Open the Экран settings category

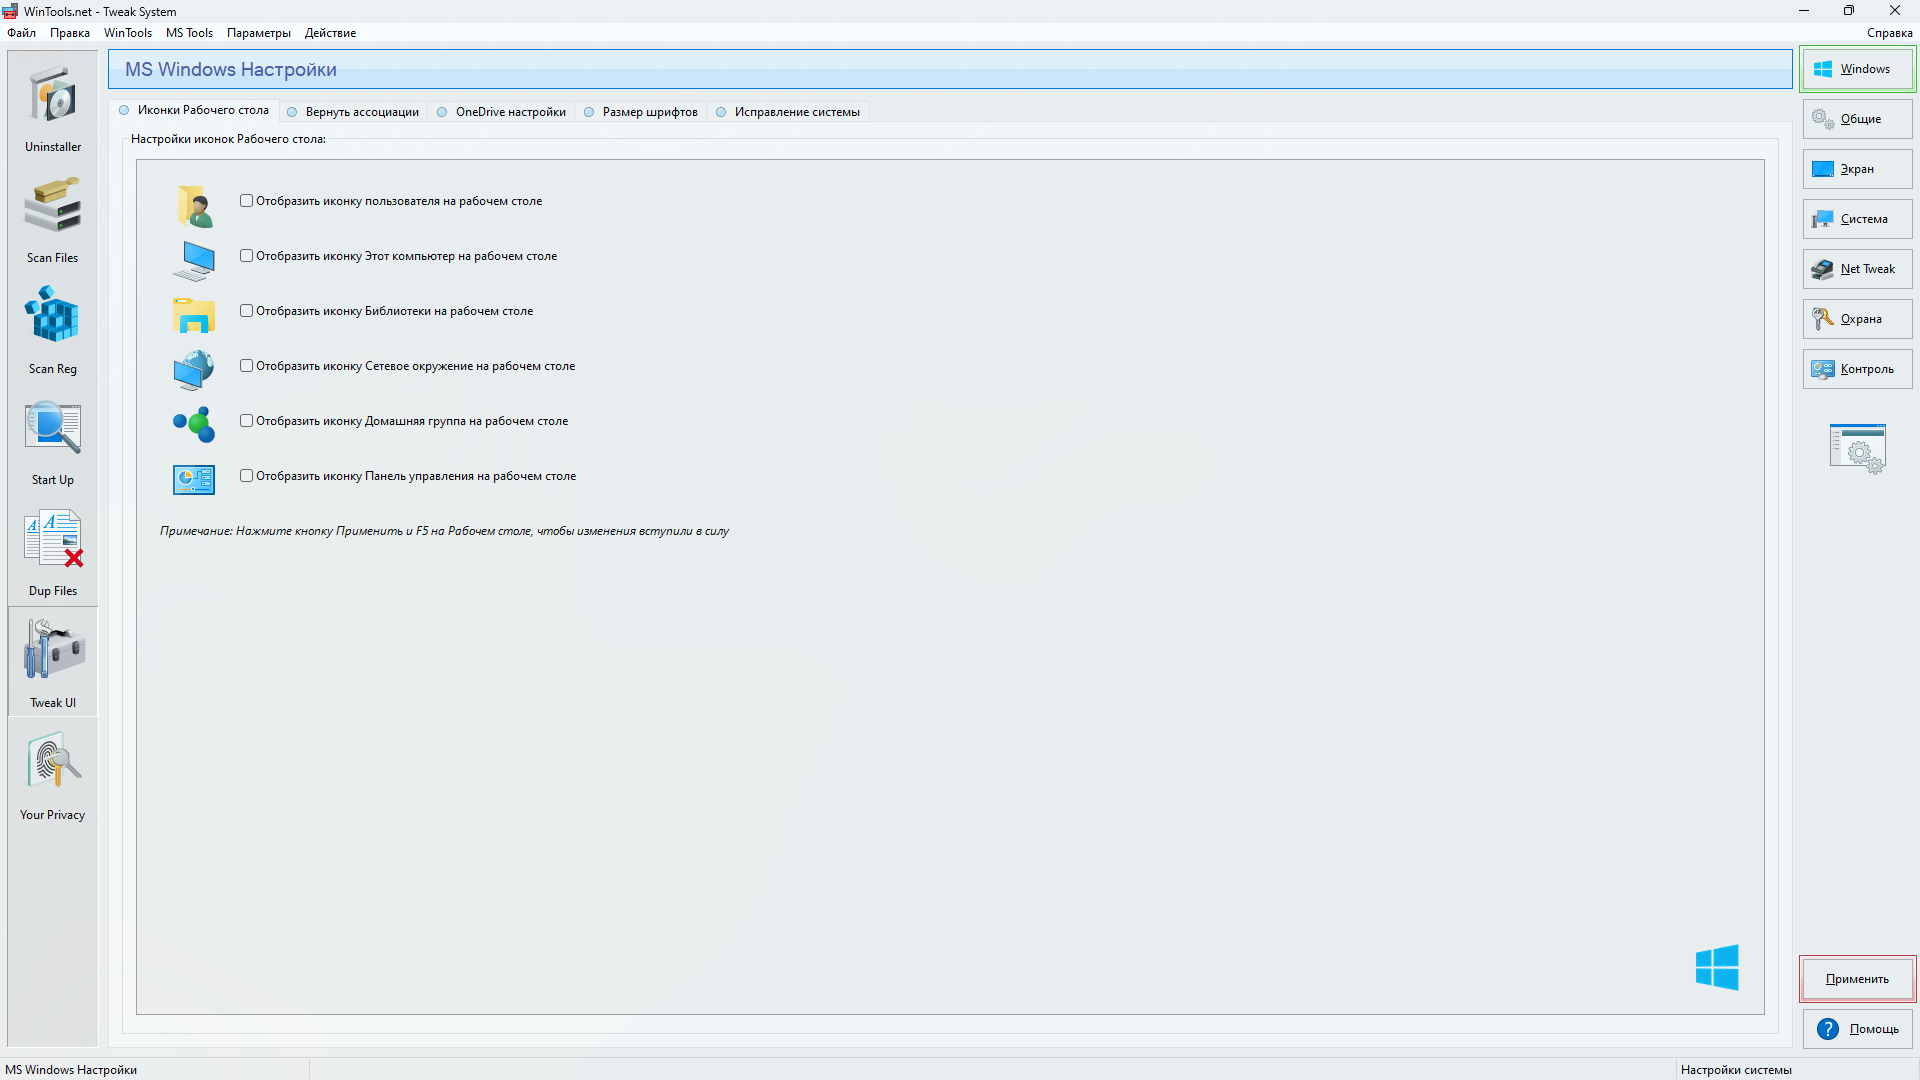click(1858, 169)
